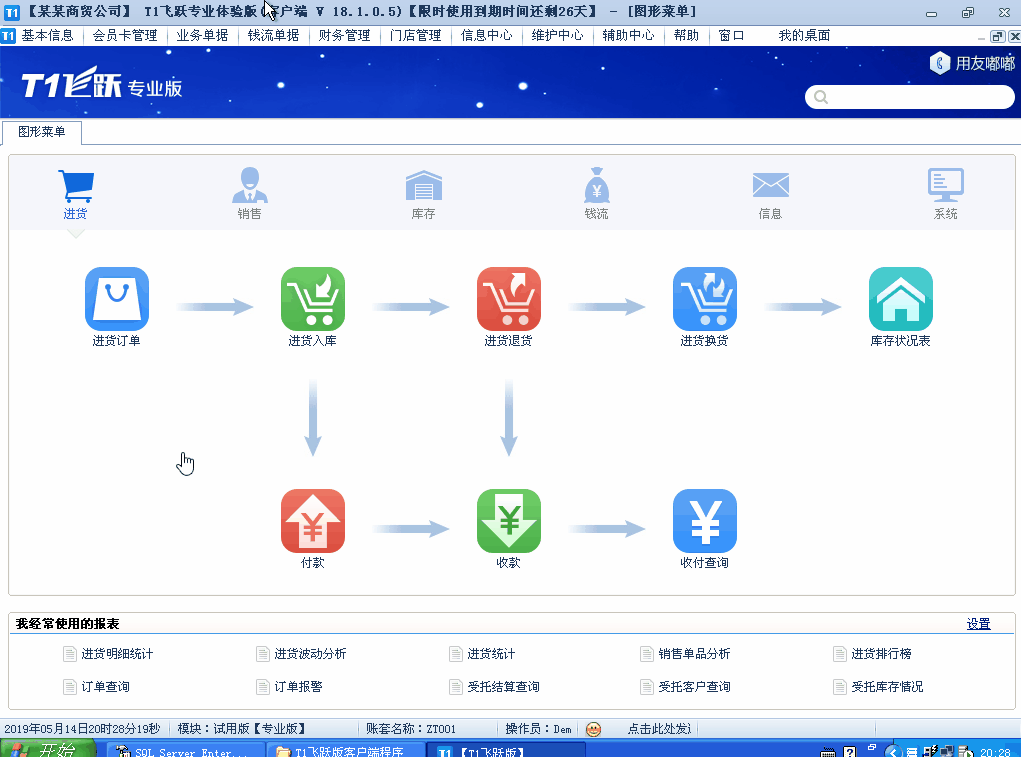
Task: Switch to the 图形菜单 tab
Action: tap(42, 132)
